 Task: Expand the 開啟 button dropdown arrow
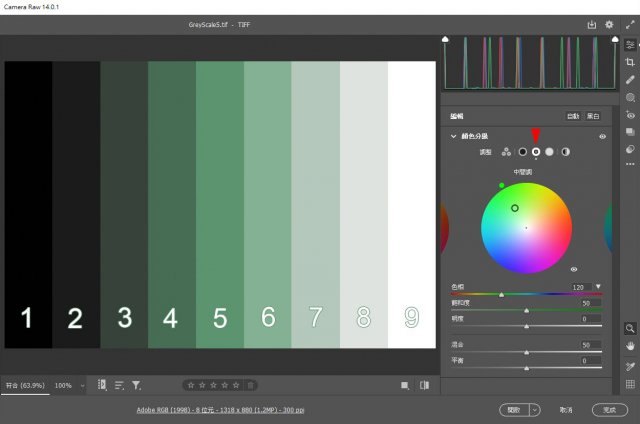[x=535, y=410]
